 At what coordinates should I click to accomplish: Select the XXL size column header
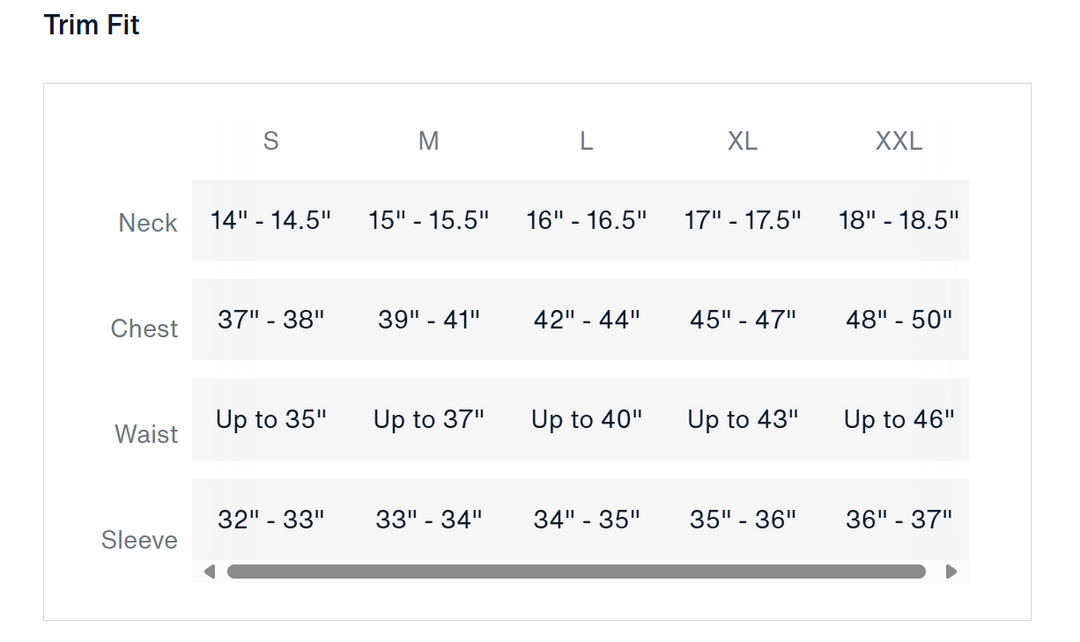coord(898,141)
